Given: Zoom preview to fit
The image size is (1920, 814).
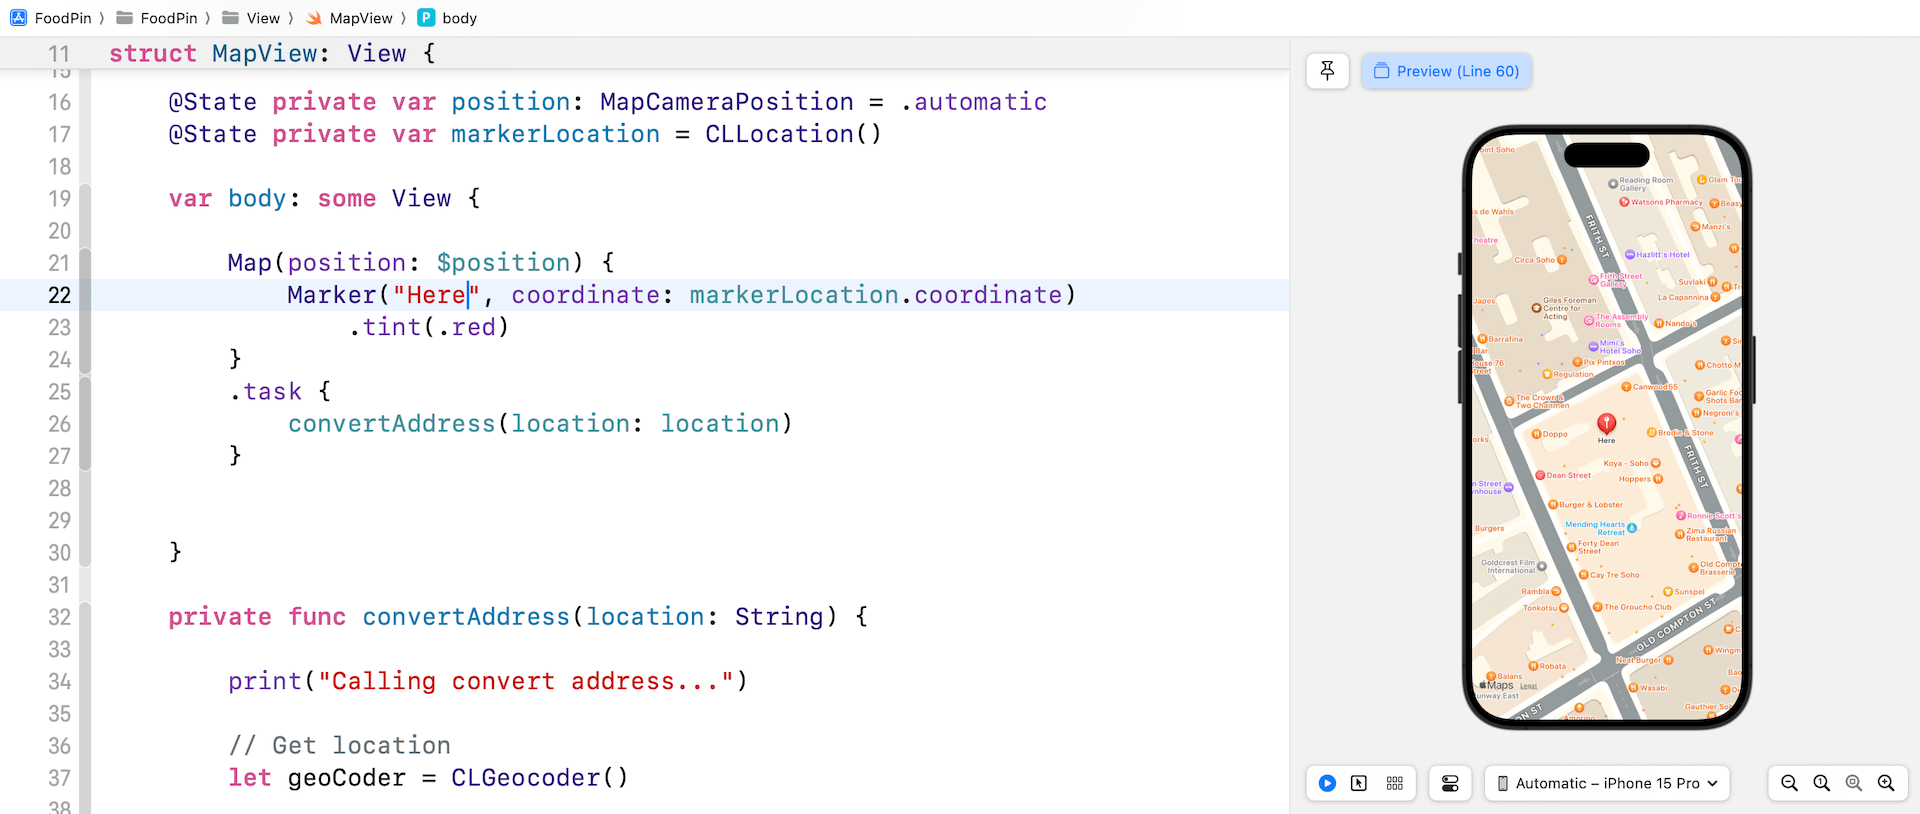Looking at the screenshot, I should click(x=1854, y=783).
